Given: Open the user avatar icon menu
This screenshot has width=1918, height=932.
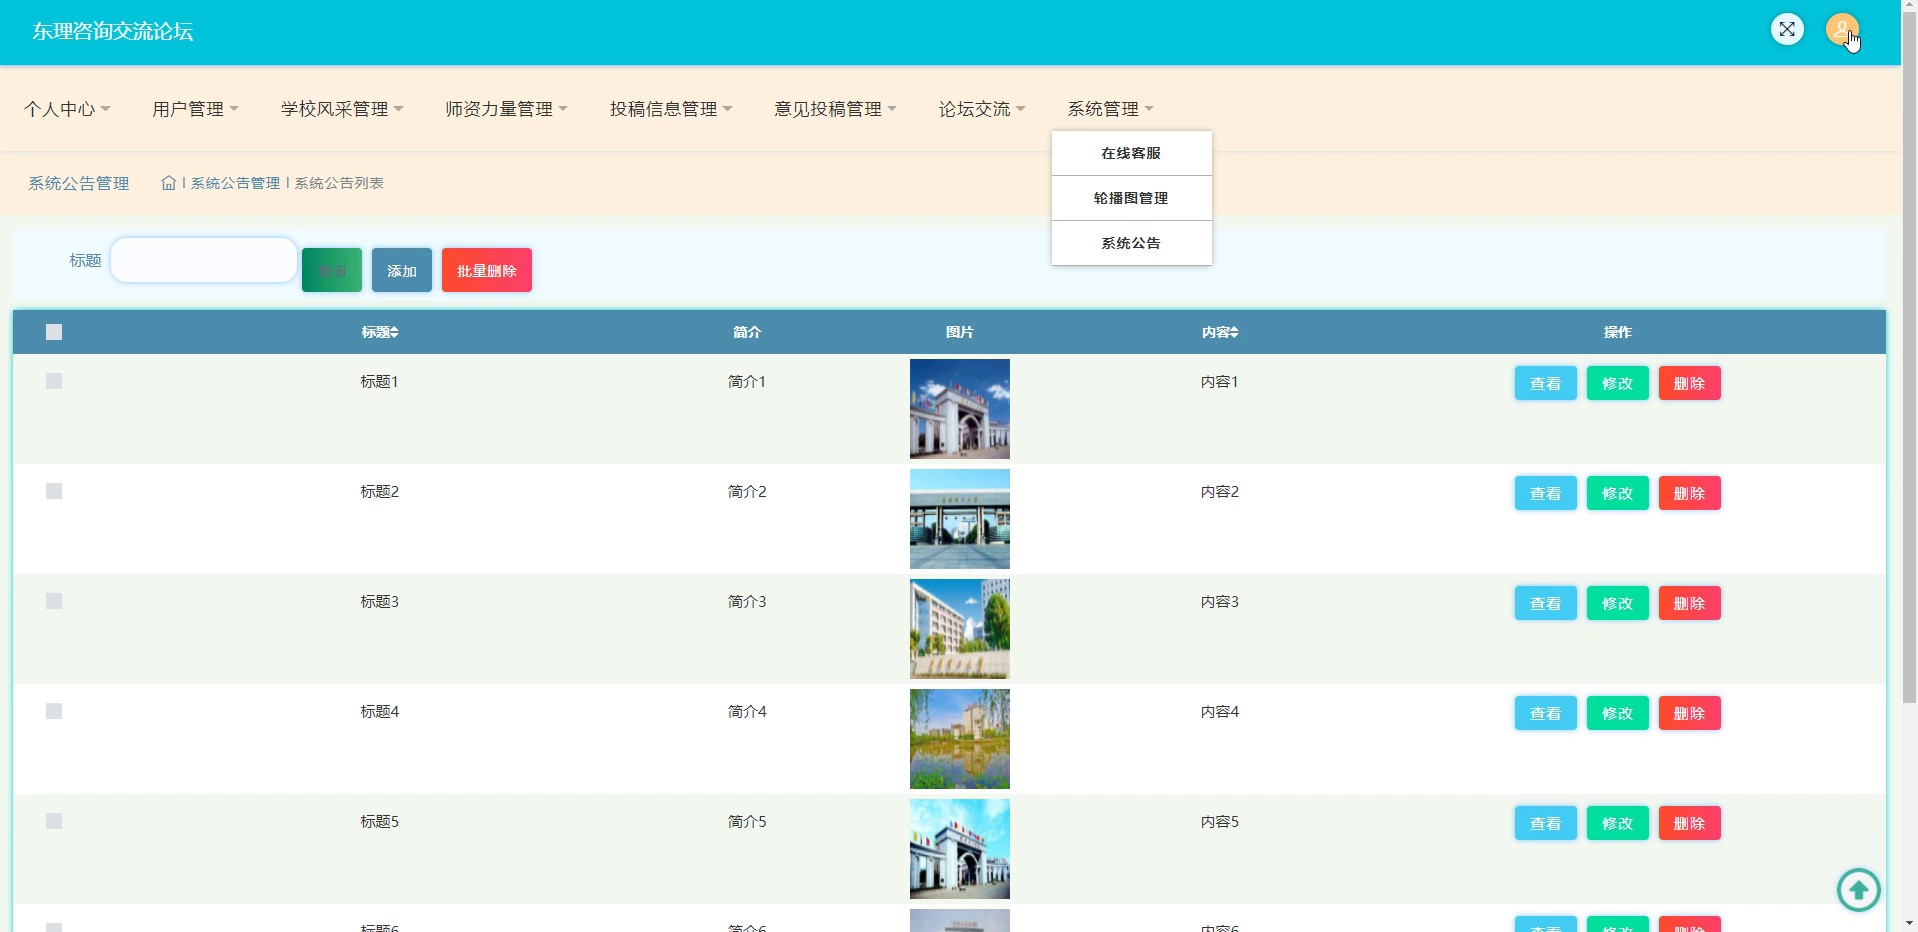Looking at the screenshot, I should pos(1842,29).
